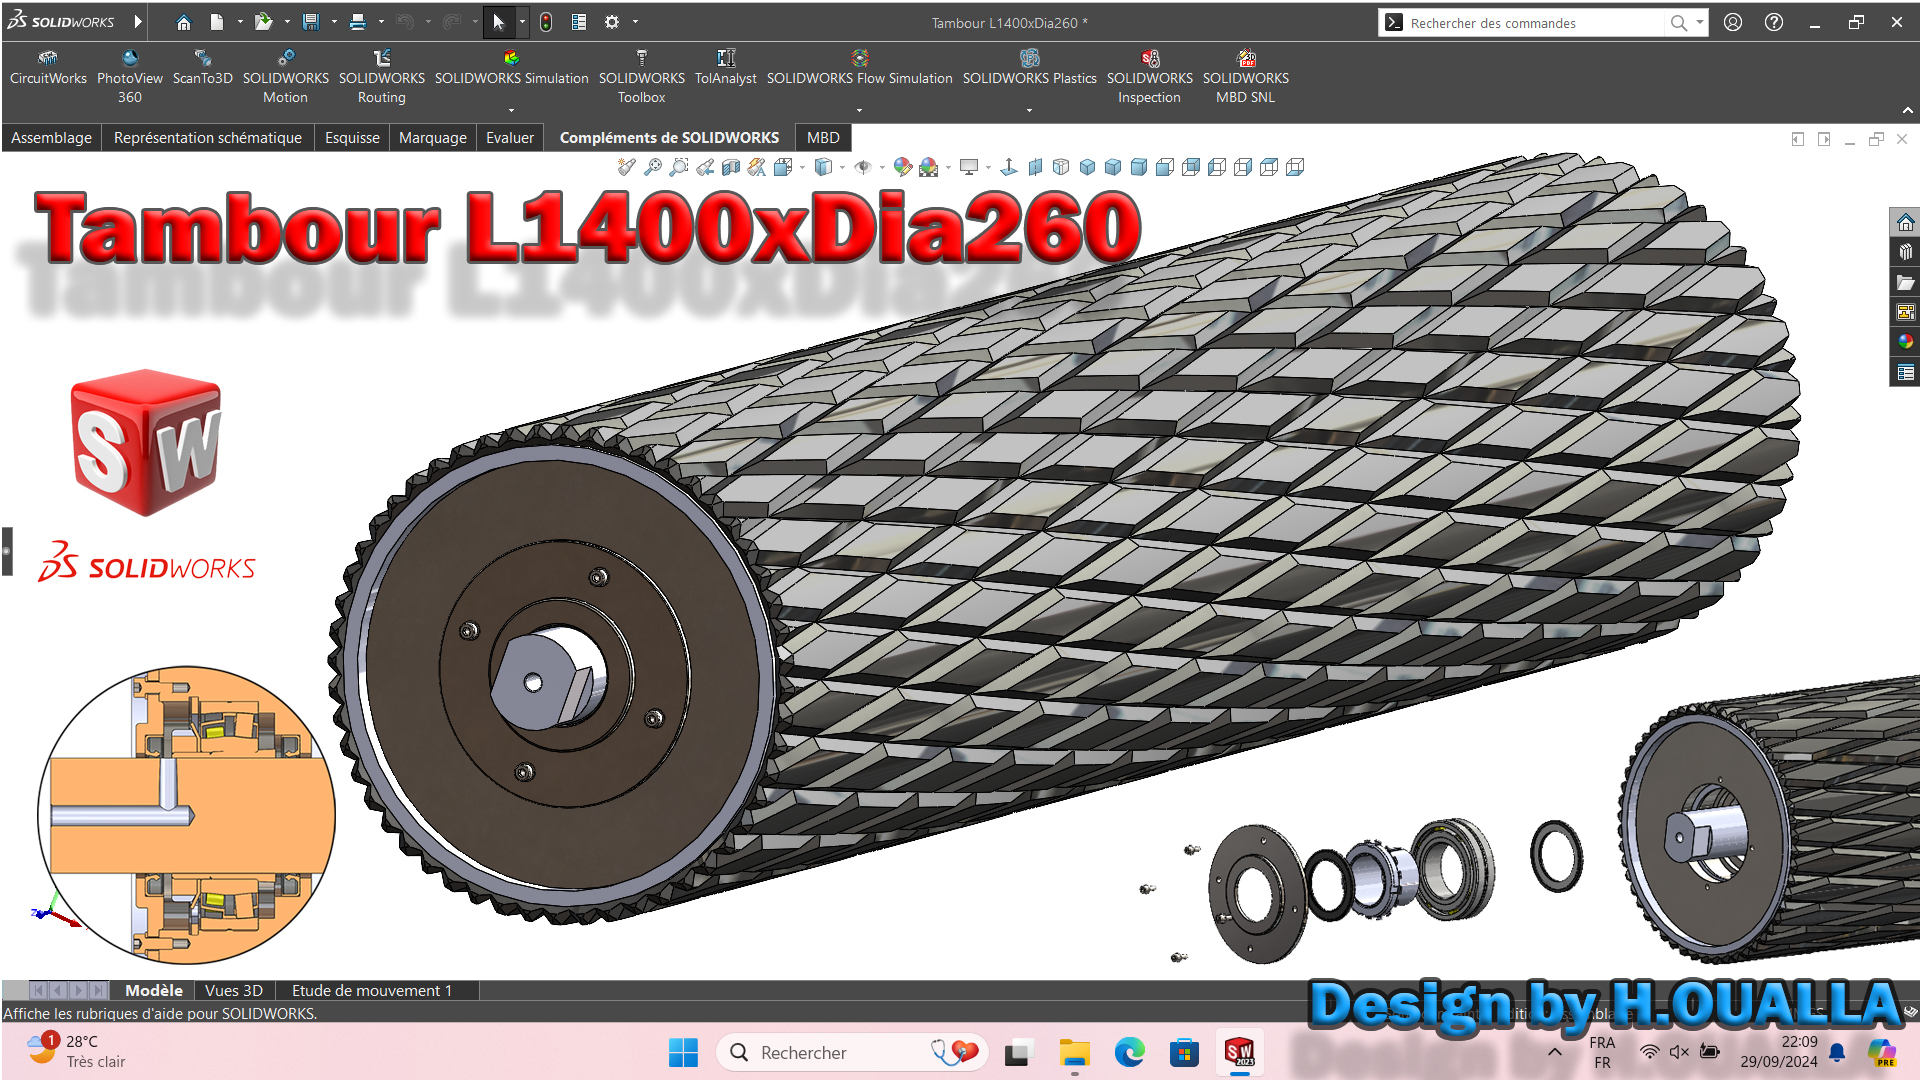
Task: Open Design Library in task pane
Action: (1906, 252)
